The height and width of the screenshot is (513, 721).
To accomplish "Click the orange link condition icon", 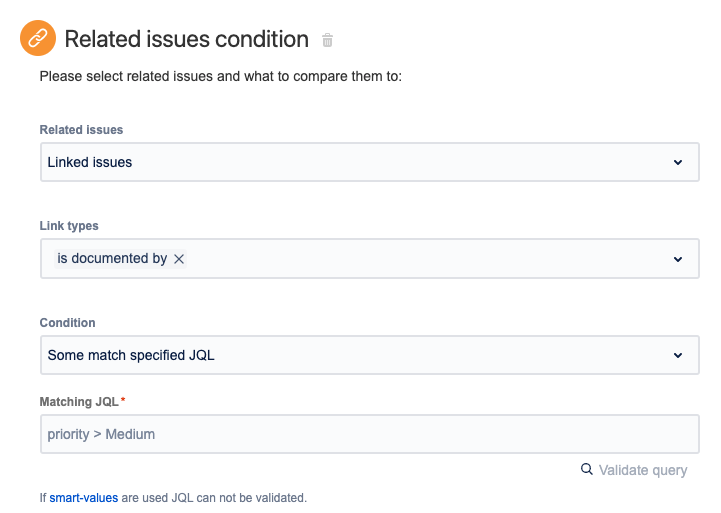I will (38, 39).
